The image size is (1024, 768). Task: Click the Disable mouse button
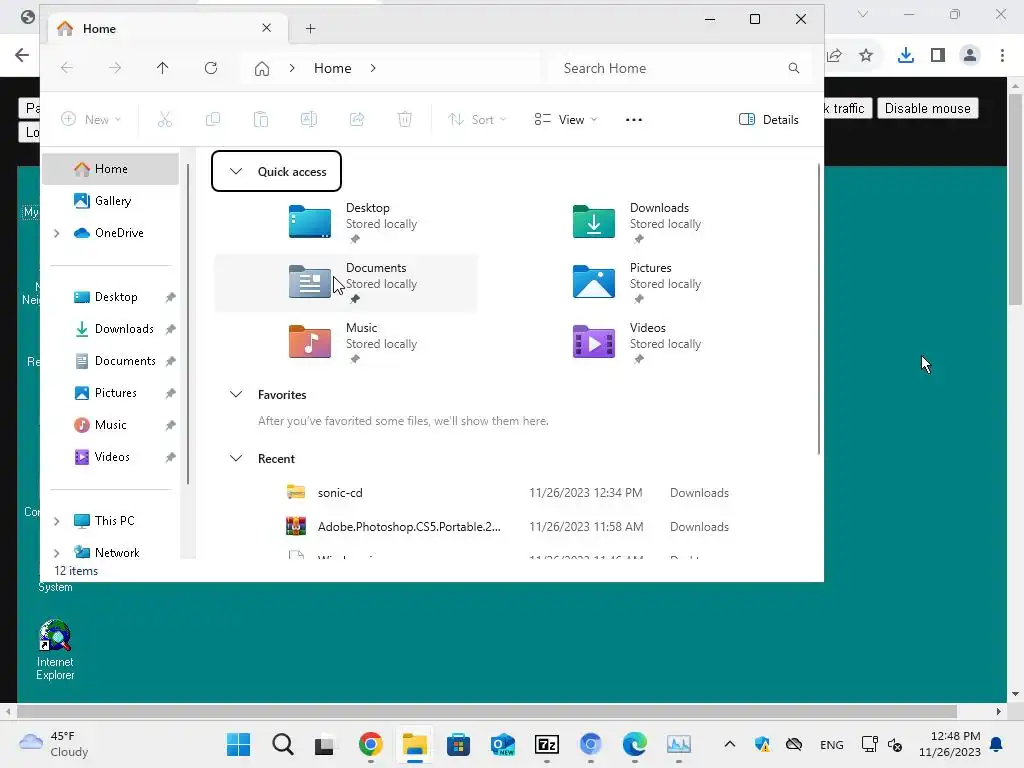927,108
